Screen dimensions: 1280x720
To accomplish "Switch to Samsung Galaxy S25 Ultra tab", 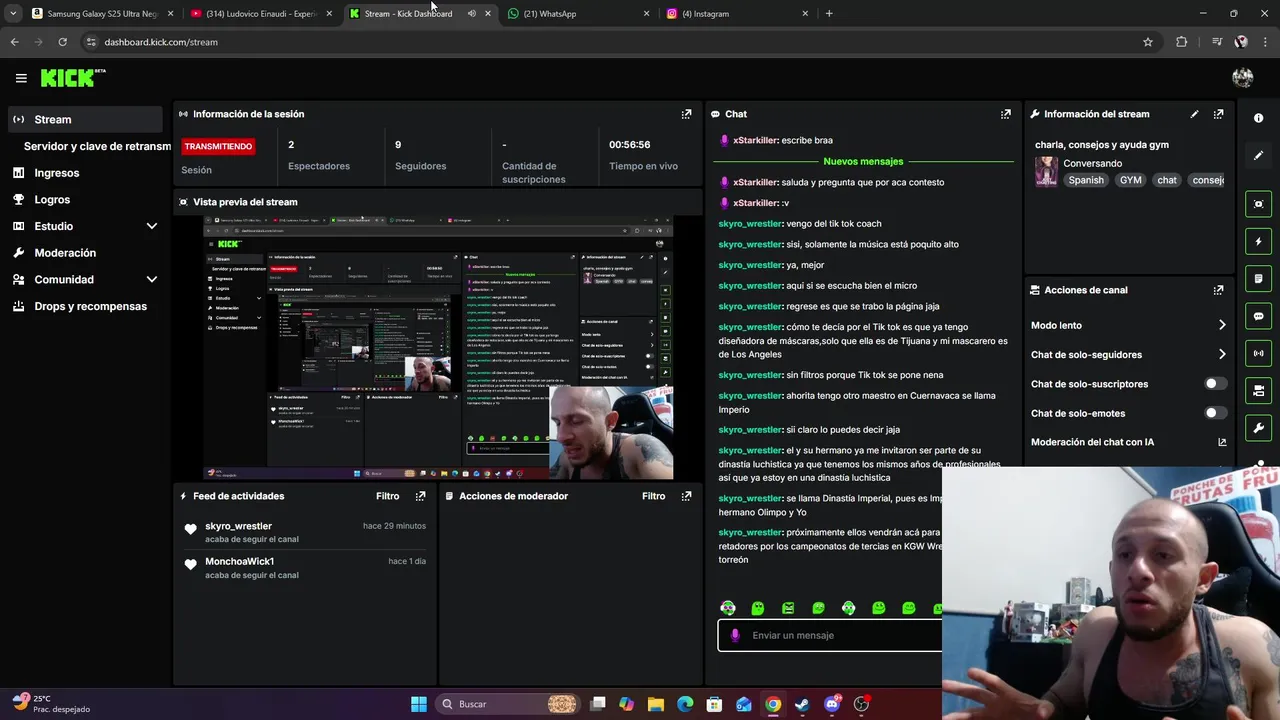I will [103, 14].
